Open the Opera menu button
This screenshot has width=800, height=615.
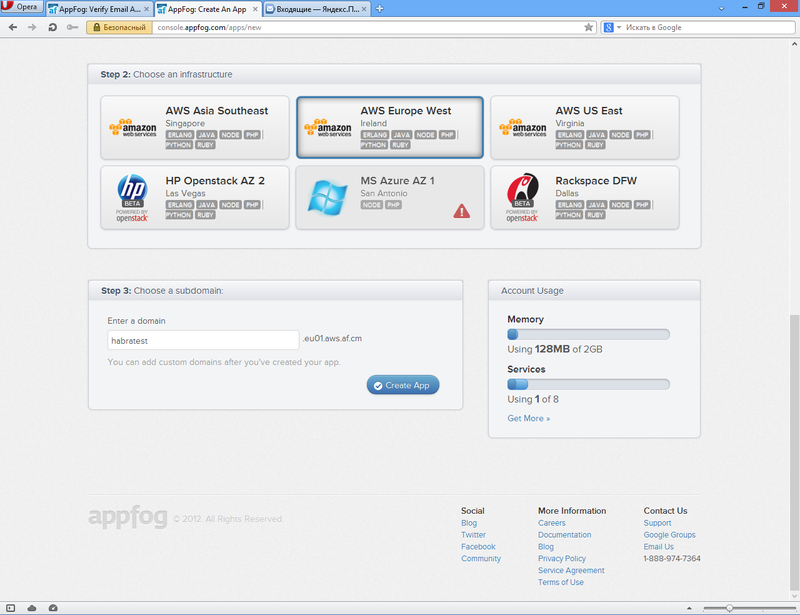pyautogui.click(x=21, y=7)
